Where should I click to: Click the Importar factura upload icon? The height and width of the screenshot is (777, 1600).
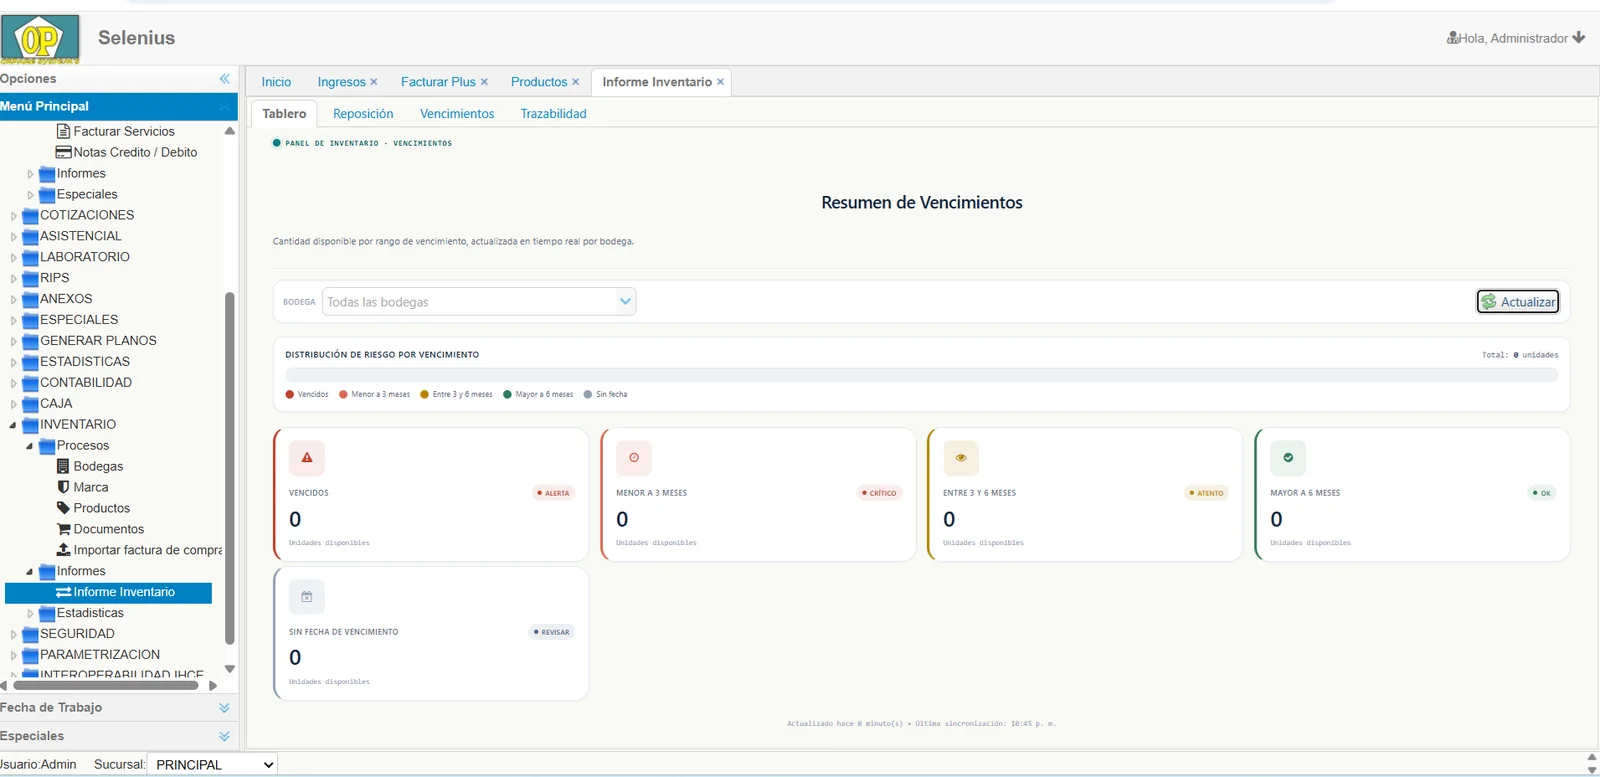[64, 550]
